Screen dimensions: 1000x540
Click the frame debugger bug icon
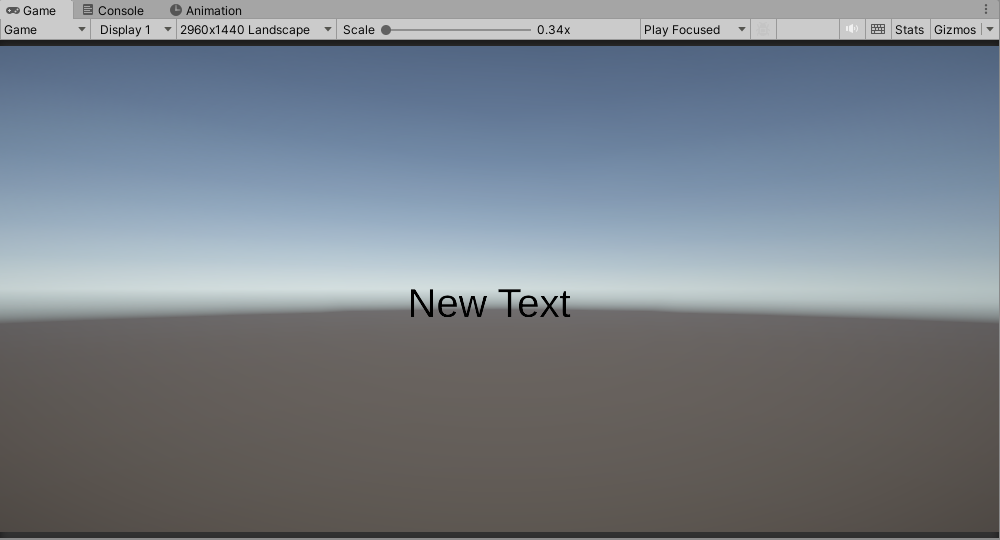coord(763,29)
